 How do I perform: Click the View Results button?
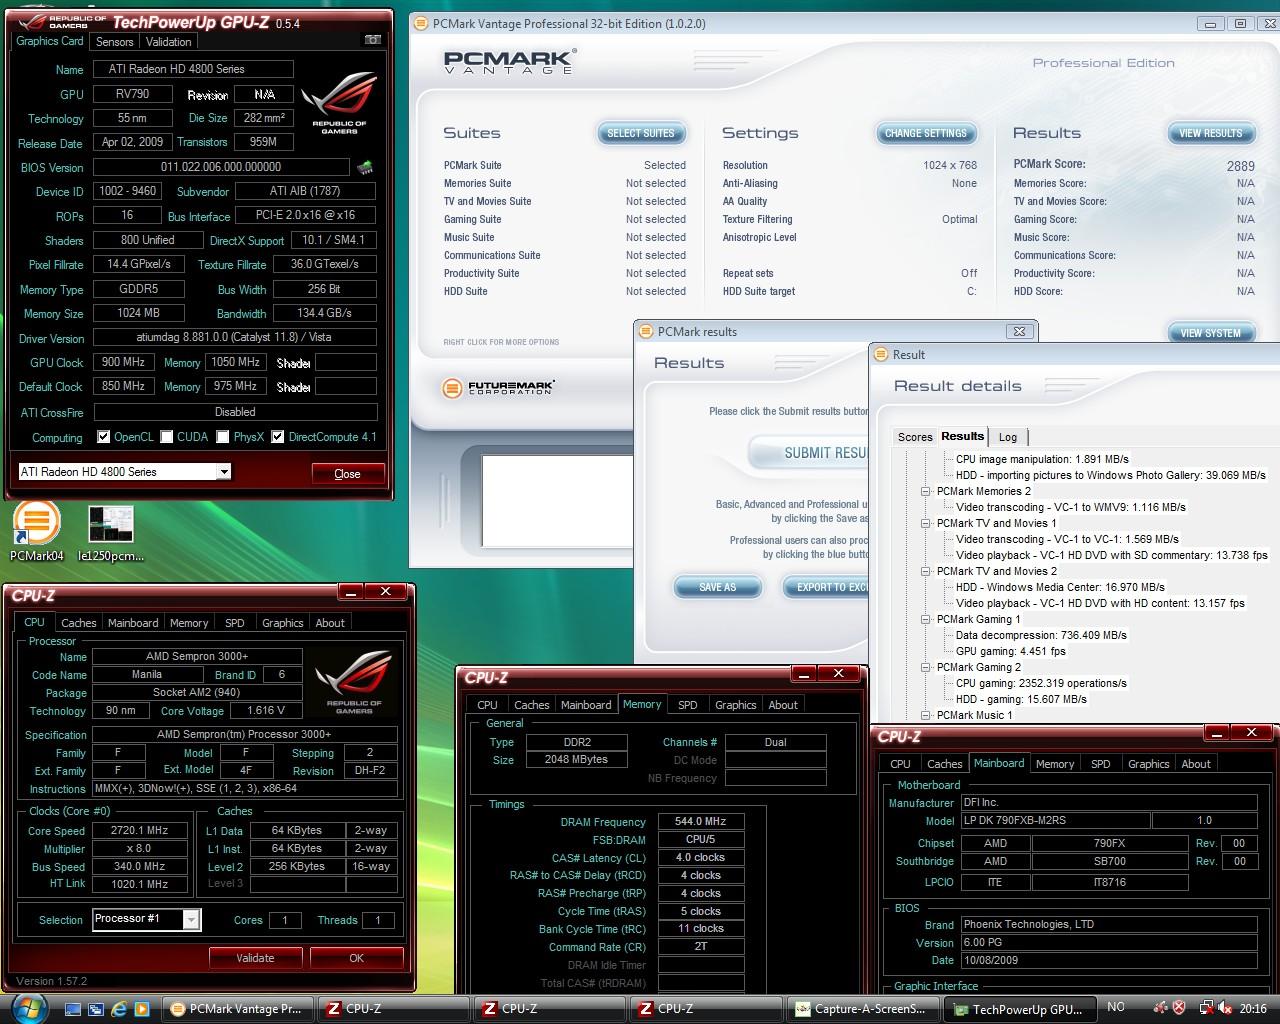[x=1210, y=133]
